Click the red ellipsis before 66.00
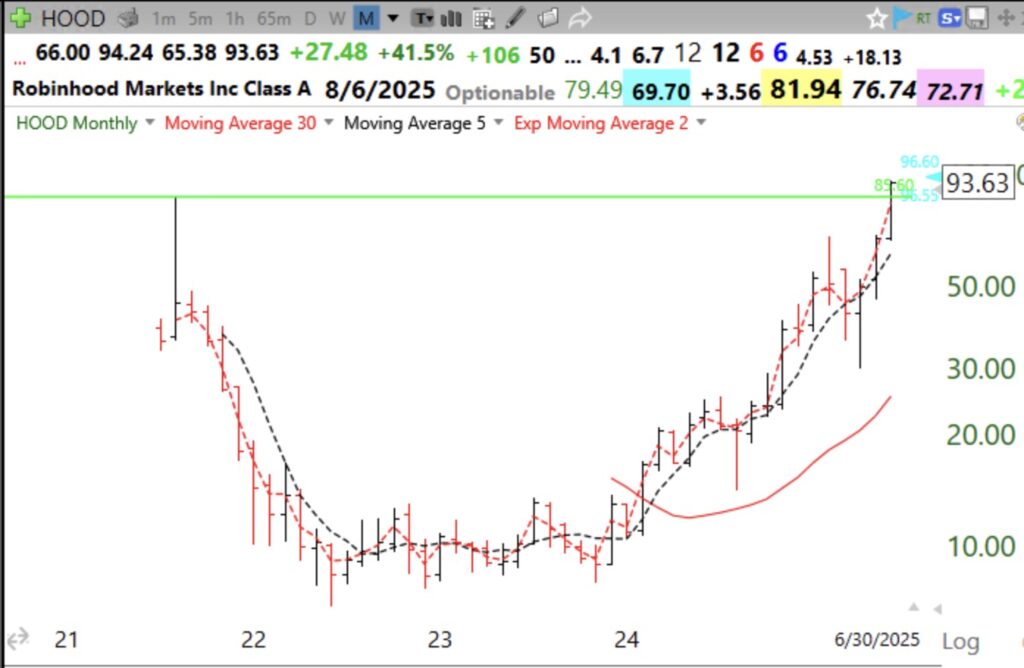Image resolution: width=1024 pixels, height=668 pixels. tap(20, 62)
